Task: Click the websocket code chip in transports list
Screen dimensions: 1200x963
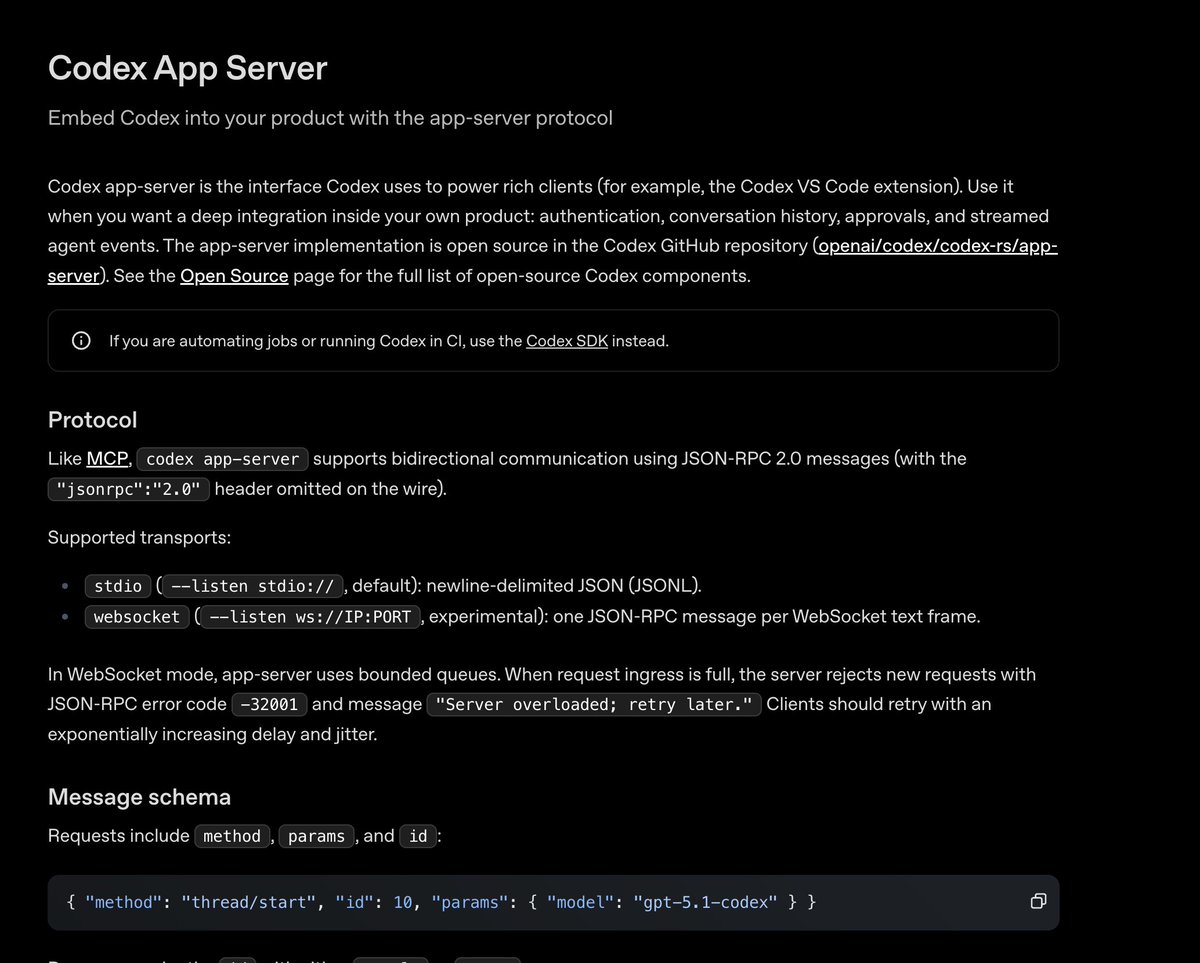Action: (x=137, y=617)
